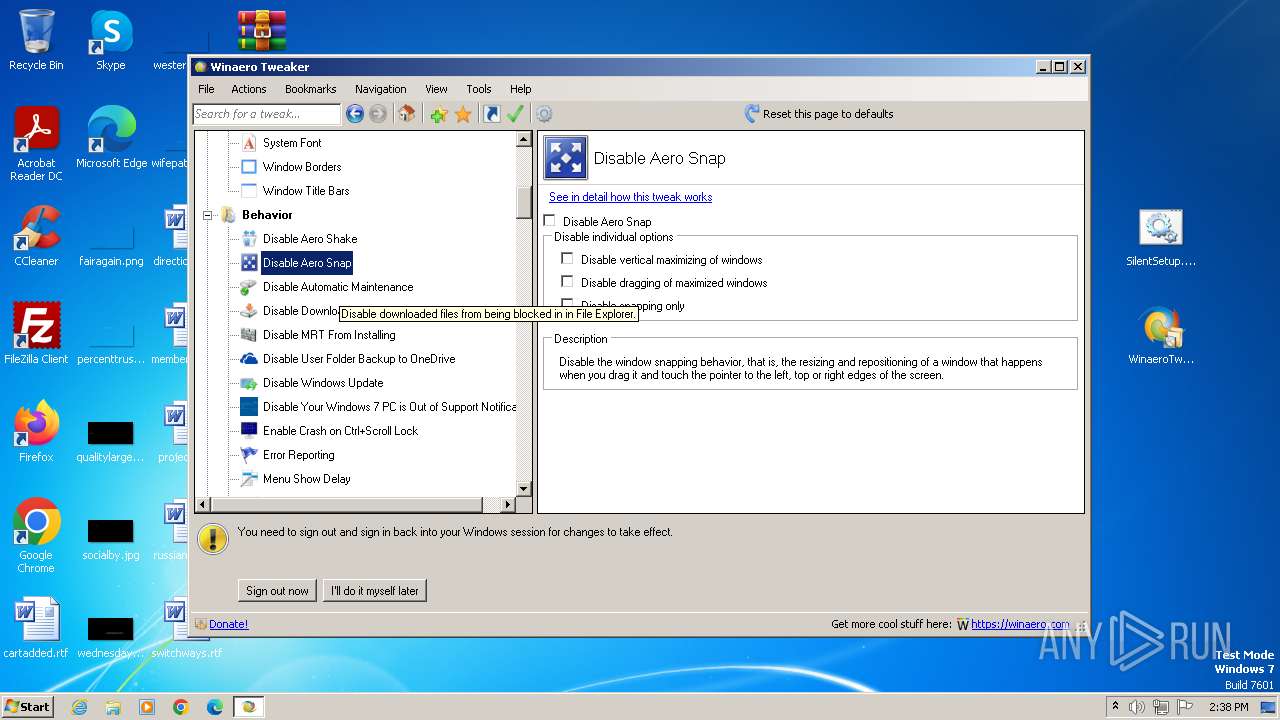Select the WinaeroTweaker desktop icon

pos(1161,336)
